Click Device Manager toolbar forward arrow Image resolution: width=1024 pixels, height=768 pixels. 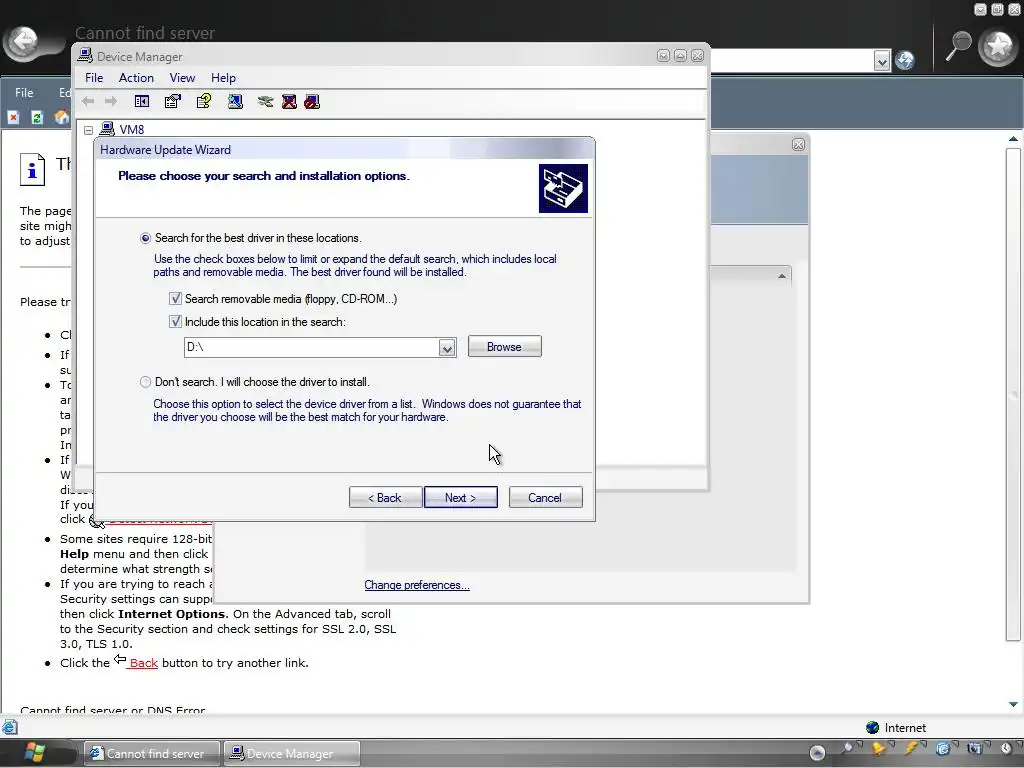pyautogui.click(x=111, y=101)
